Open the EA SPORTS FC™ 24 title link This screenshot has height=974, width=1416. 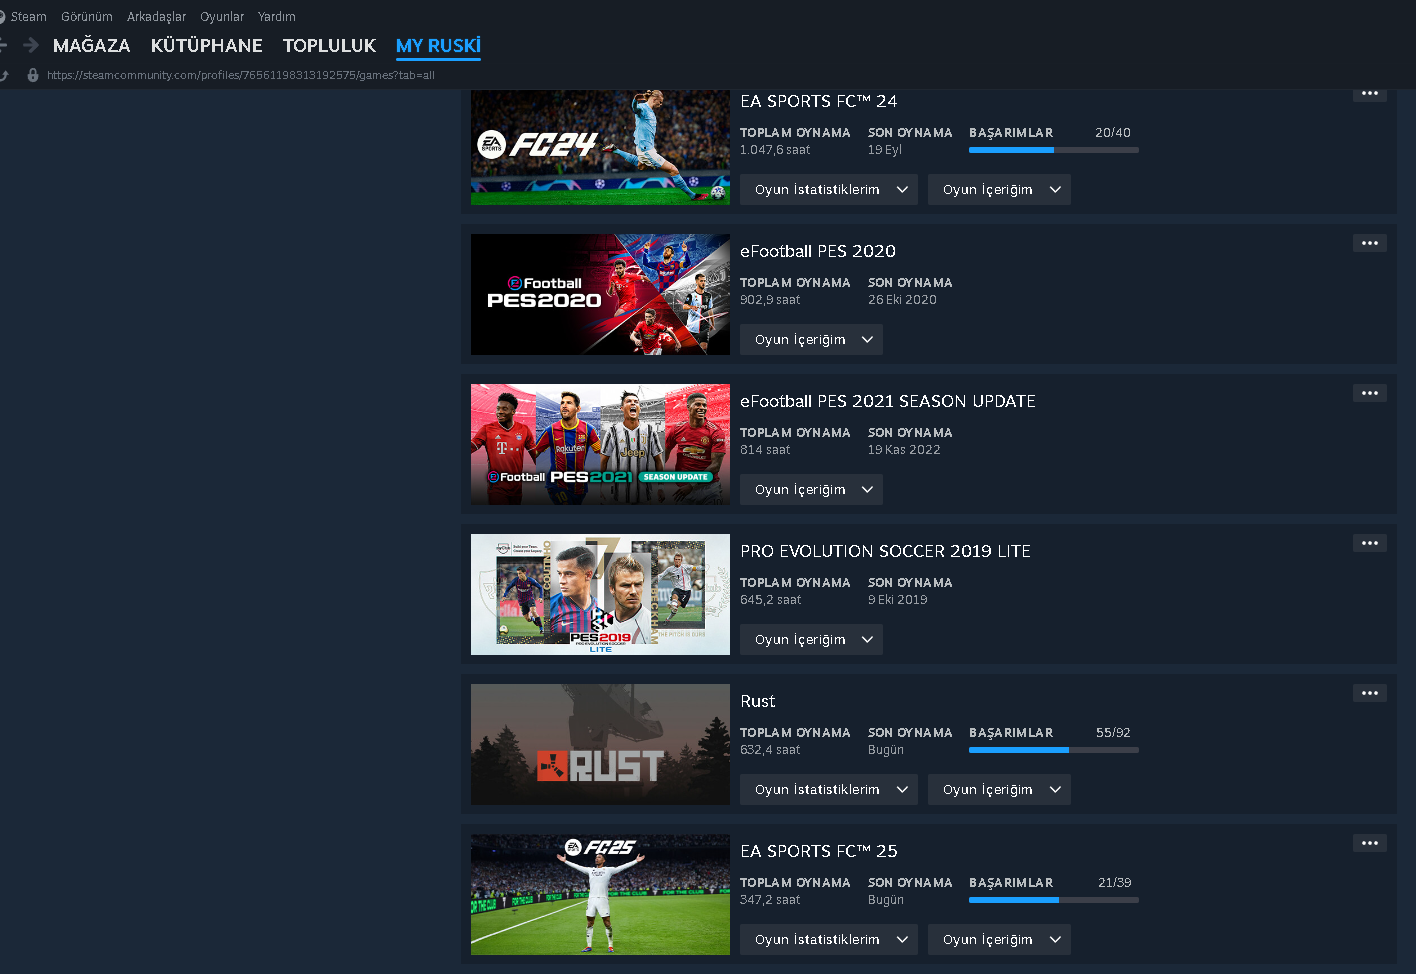818,101
